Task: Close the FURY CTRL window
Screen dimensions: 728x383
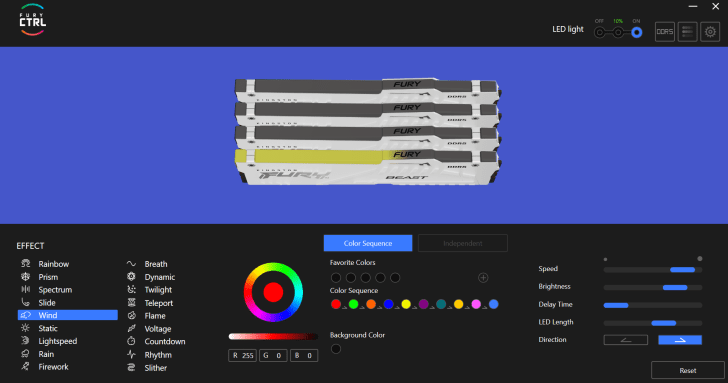Action: (715, 6)
